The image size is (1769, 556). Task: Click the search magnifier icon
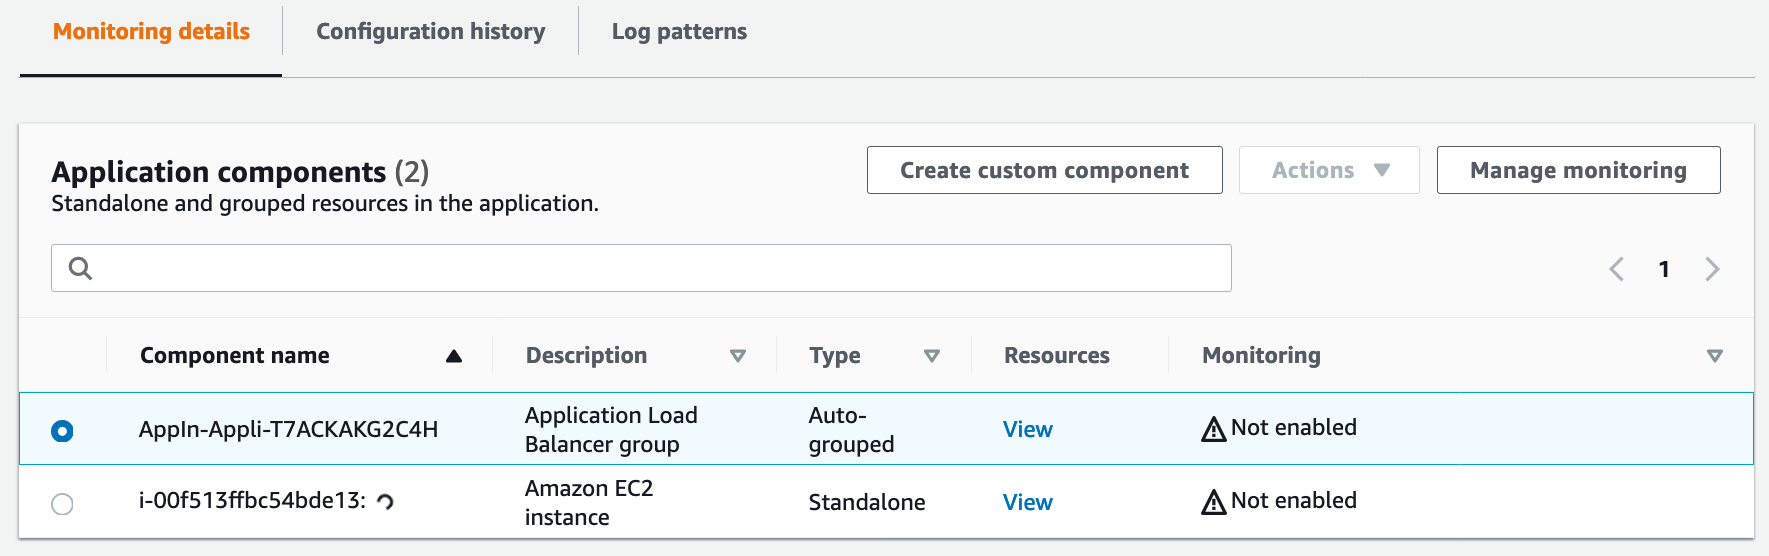click(x=80, y=268)
